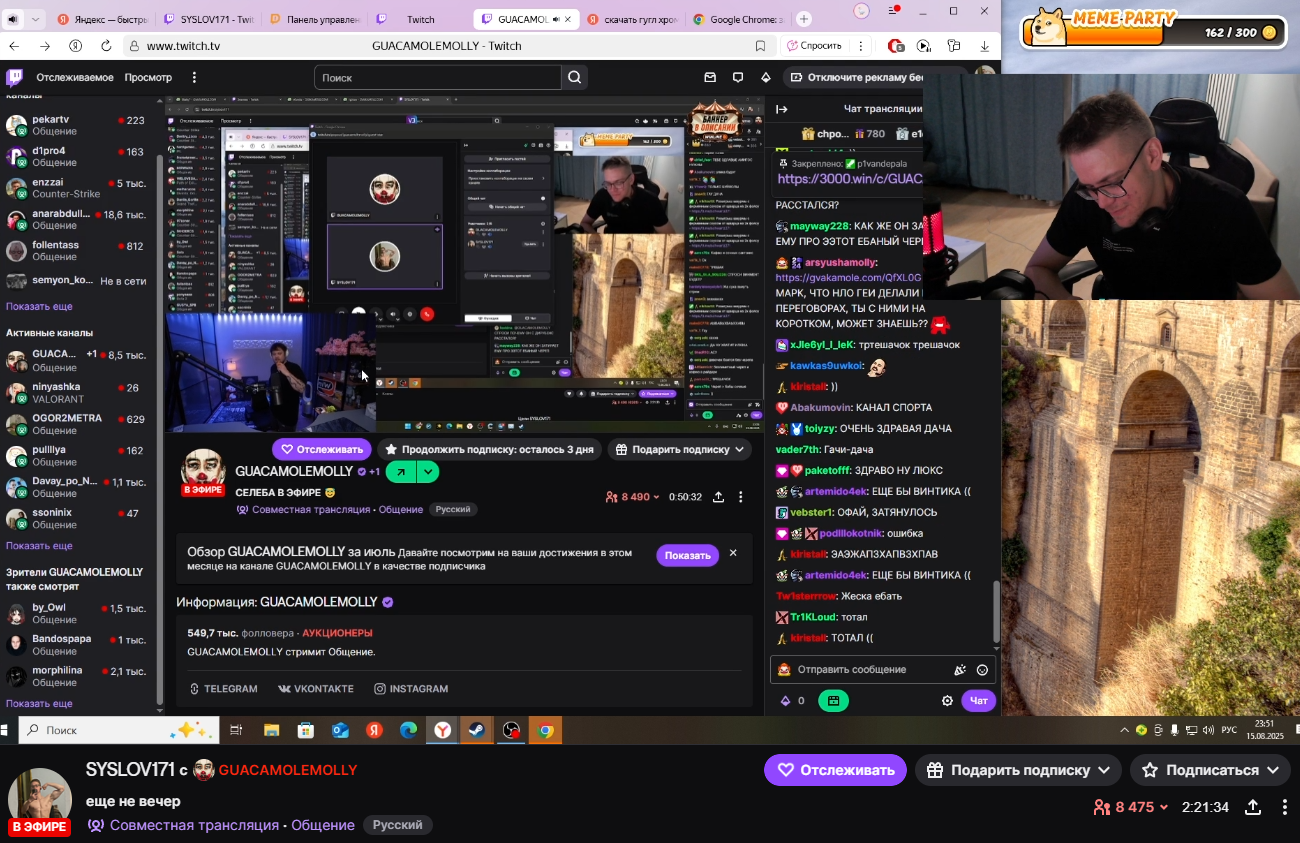Show more followed channels above Активные каналы

[x=39, y=306]
